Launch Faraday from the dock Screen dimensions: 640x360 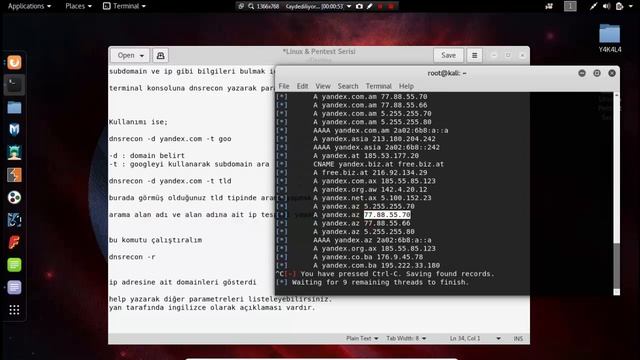pos(14,242)
